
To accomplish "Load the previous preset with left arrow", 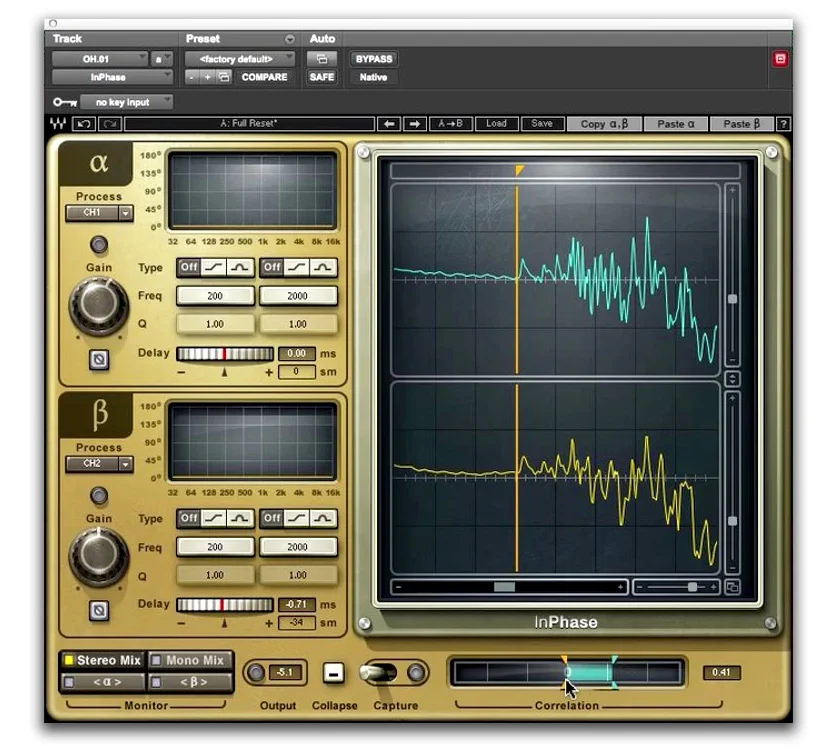I will (x=389, y=124).
